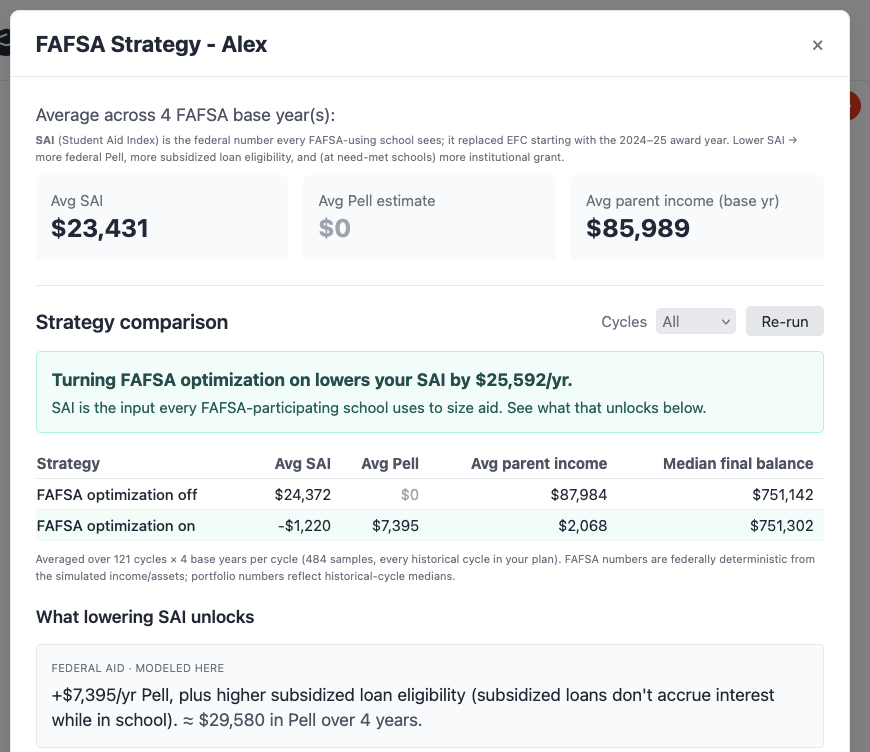Click the Cycles label

(x=624, y=322)
